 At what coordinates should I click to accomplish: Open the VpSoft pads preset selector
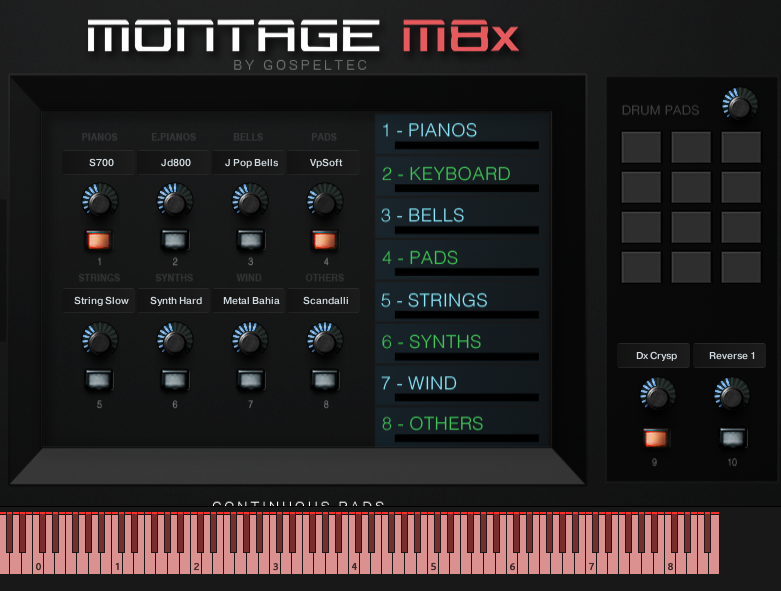point(324,162)
